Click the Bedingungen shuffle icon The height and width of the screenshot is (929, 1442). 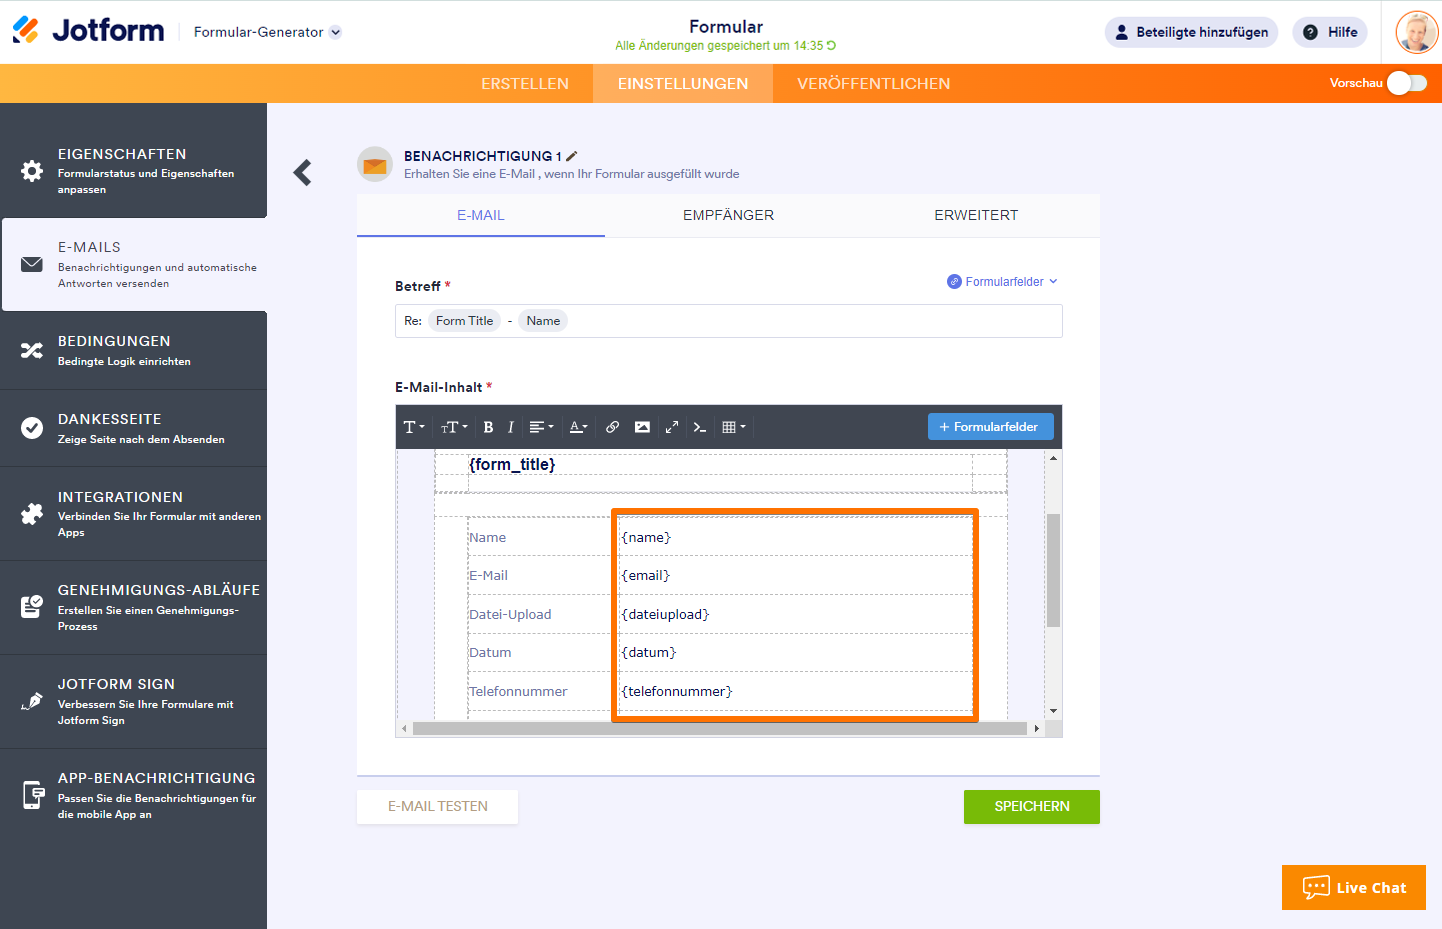click(32, 350)
